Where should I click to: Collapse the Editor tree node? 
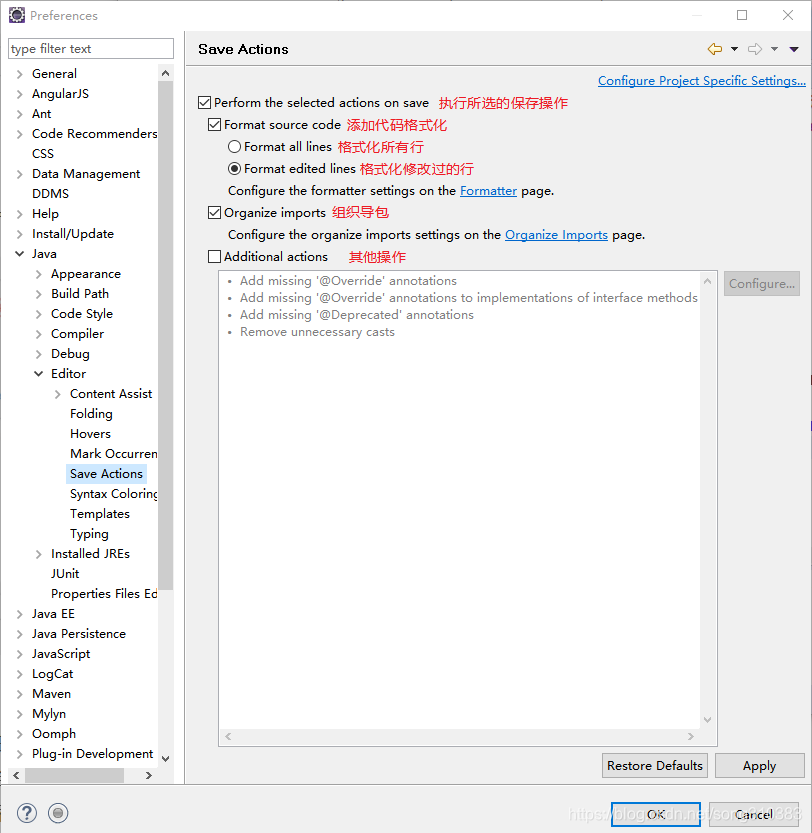click(x=39, y=374)
